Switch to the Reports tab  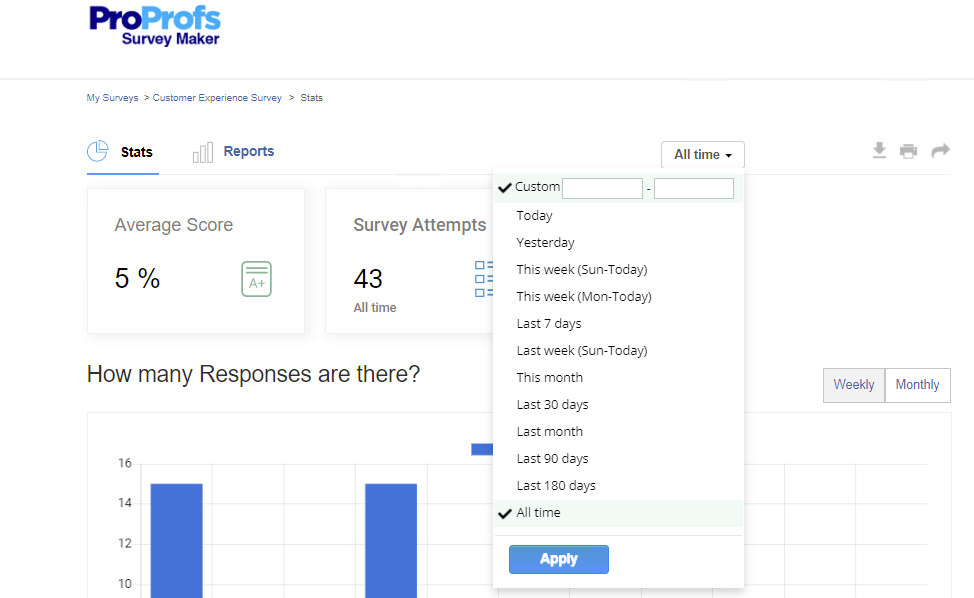point(234,152)
